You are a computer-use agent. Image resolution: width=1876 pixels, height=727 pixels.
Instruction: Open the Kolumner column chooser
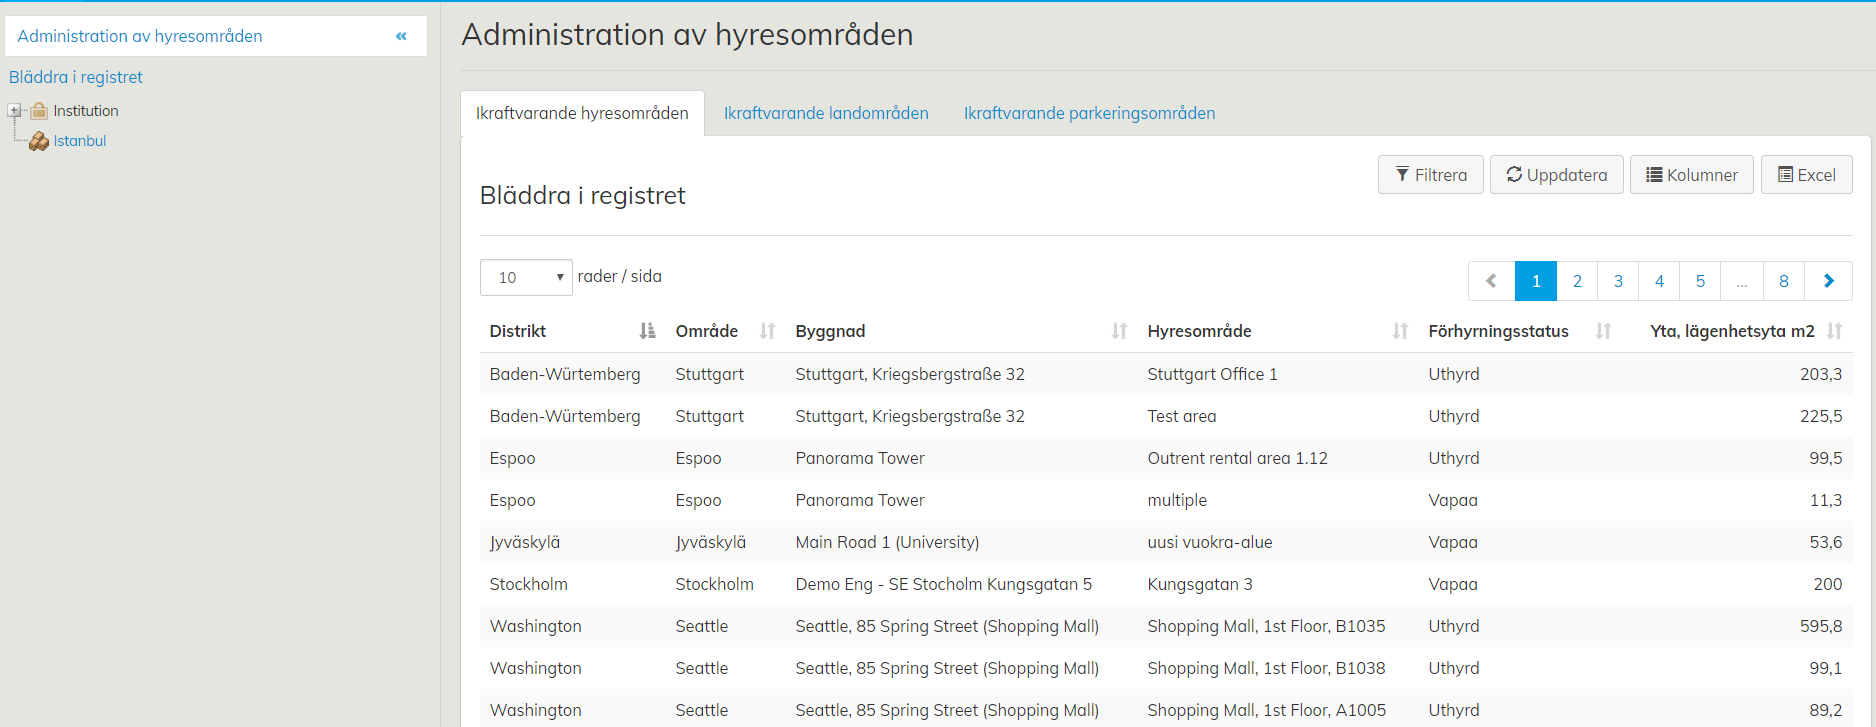(1691, 175)
